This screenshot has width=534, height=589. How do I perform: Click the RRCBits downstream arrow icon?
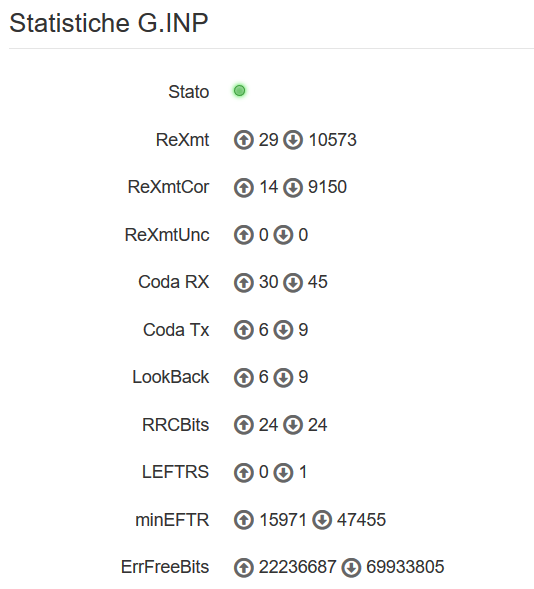click(x=293, y=425)
